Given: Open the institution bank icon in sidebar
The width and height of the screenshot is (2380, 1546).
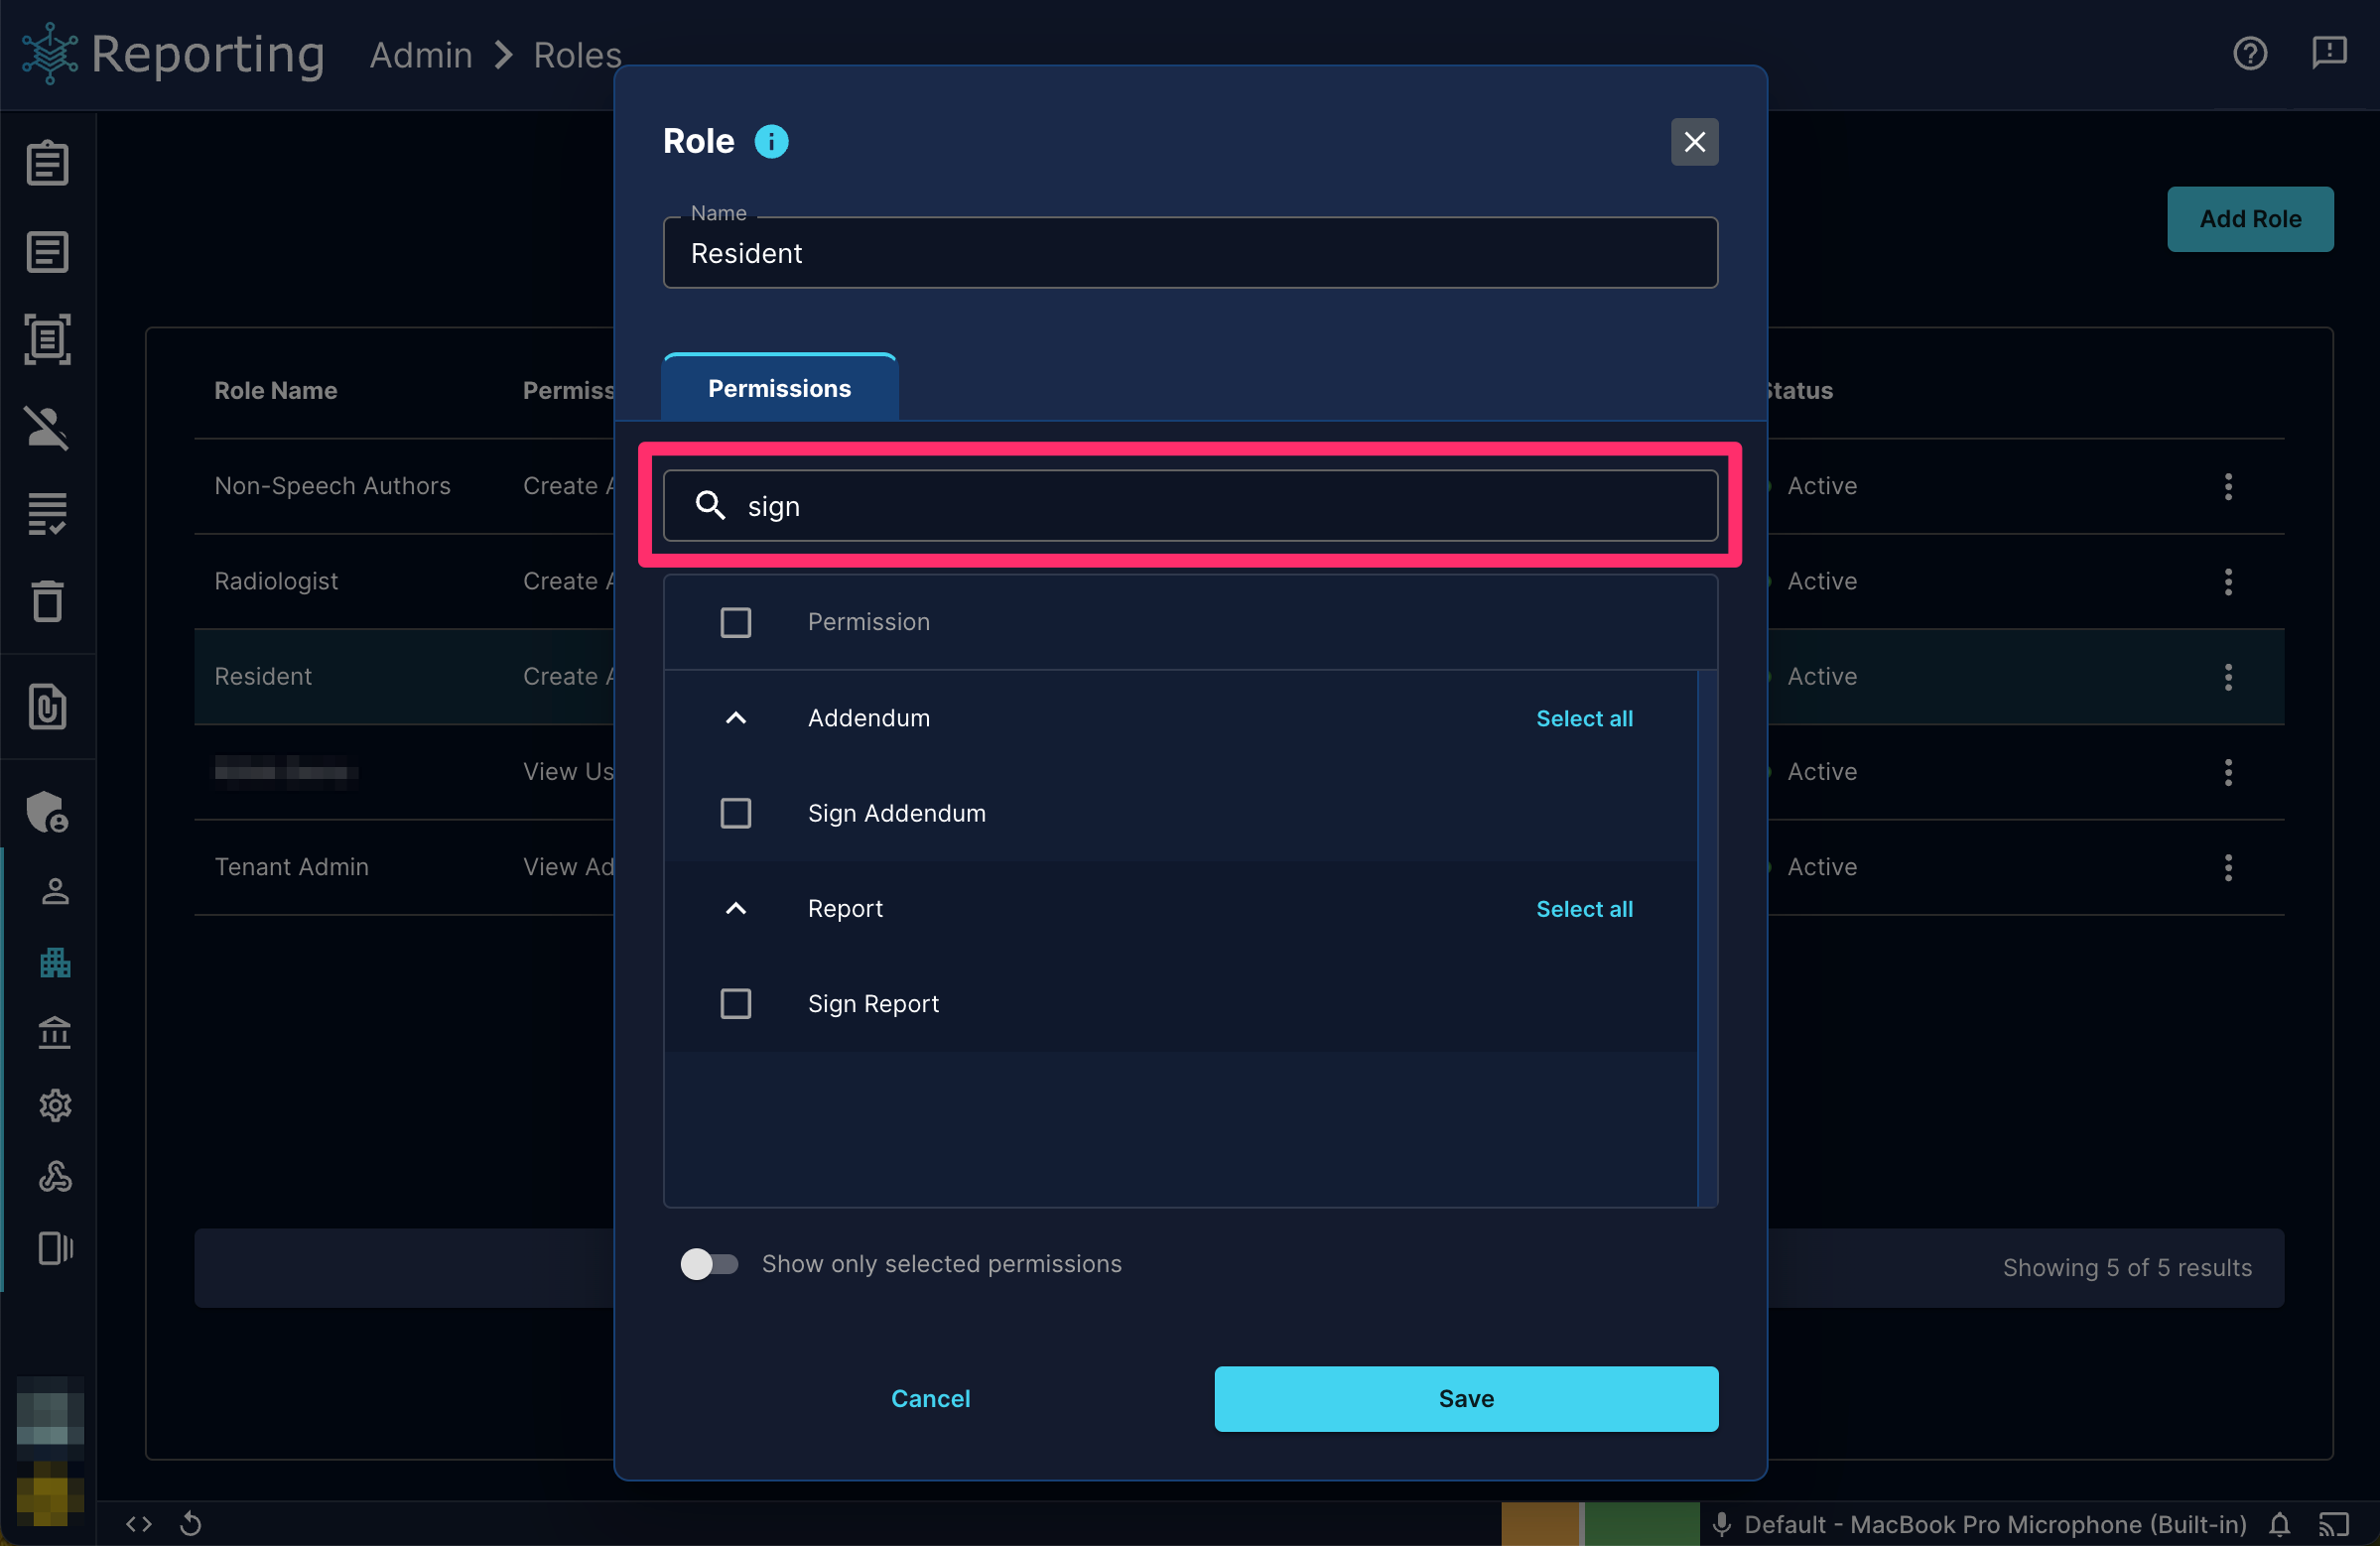Looking at the screenshot, I should click(x=55, y=1033).
